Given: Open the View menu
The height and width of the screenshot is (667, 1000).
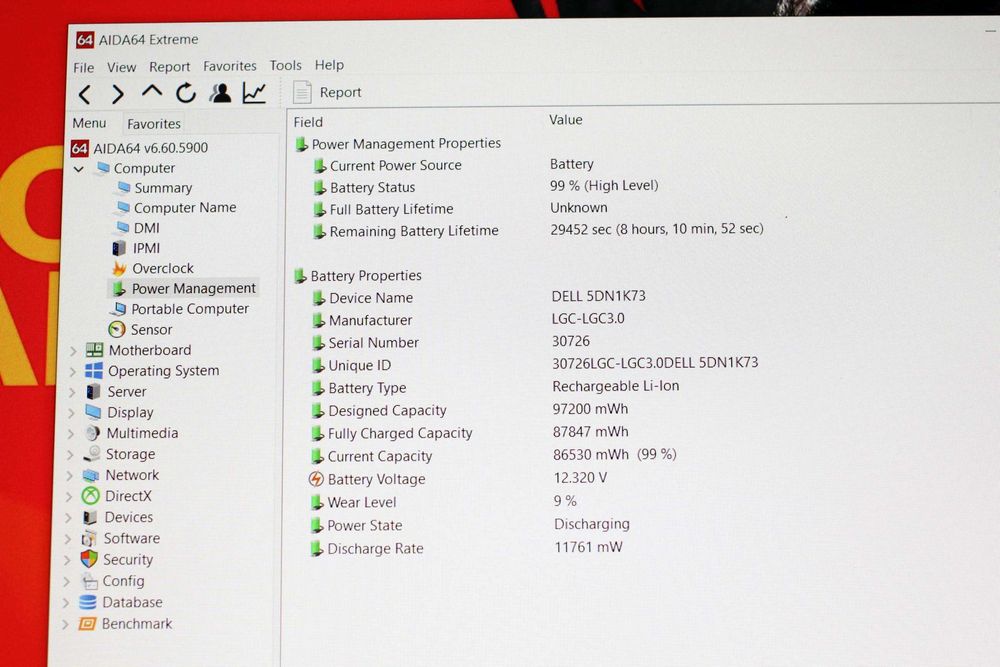Looking at the screenshot, I should (121, 67).
